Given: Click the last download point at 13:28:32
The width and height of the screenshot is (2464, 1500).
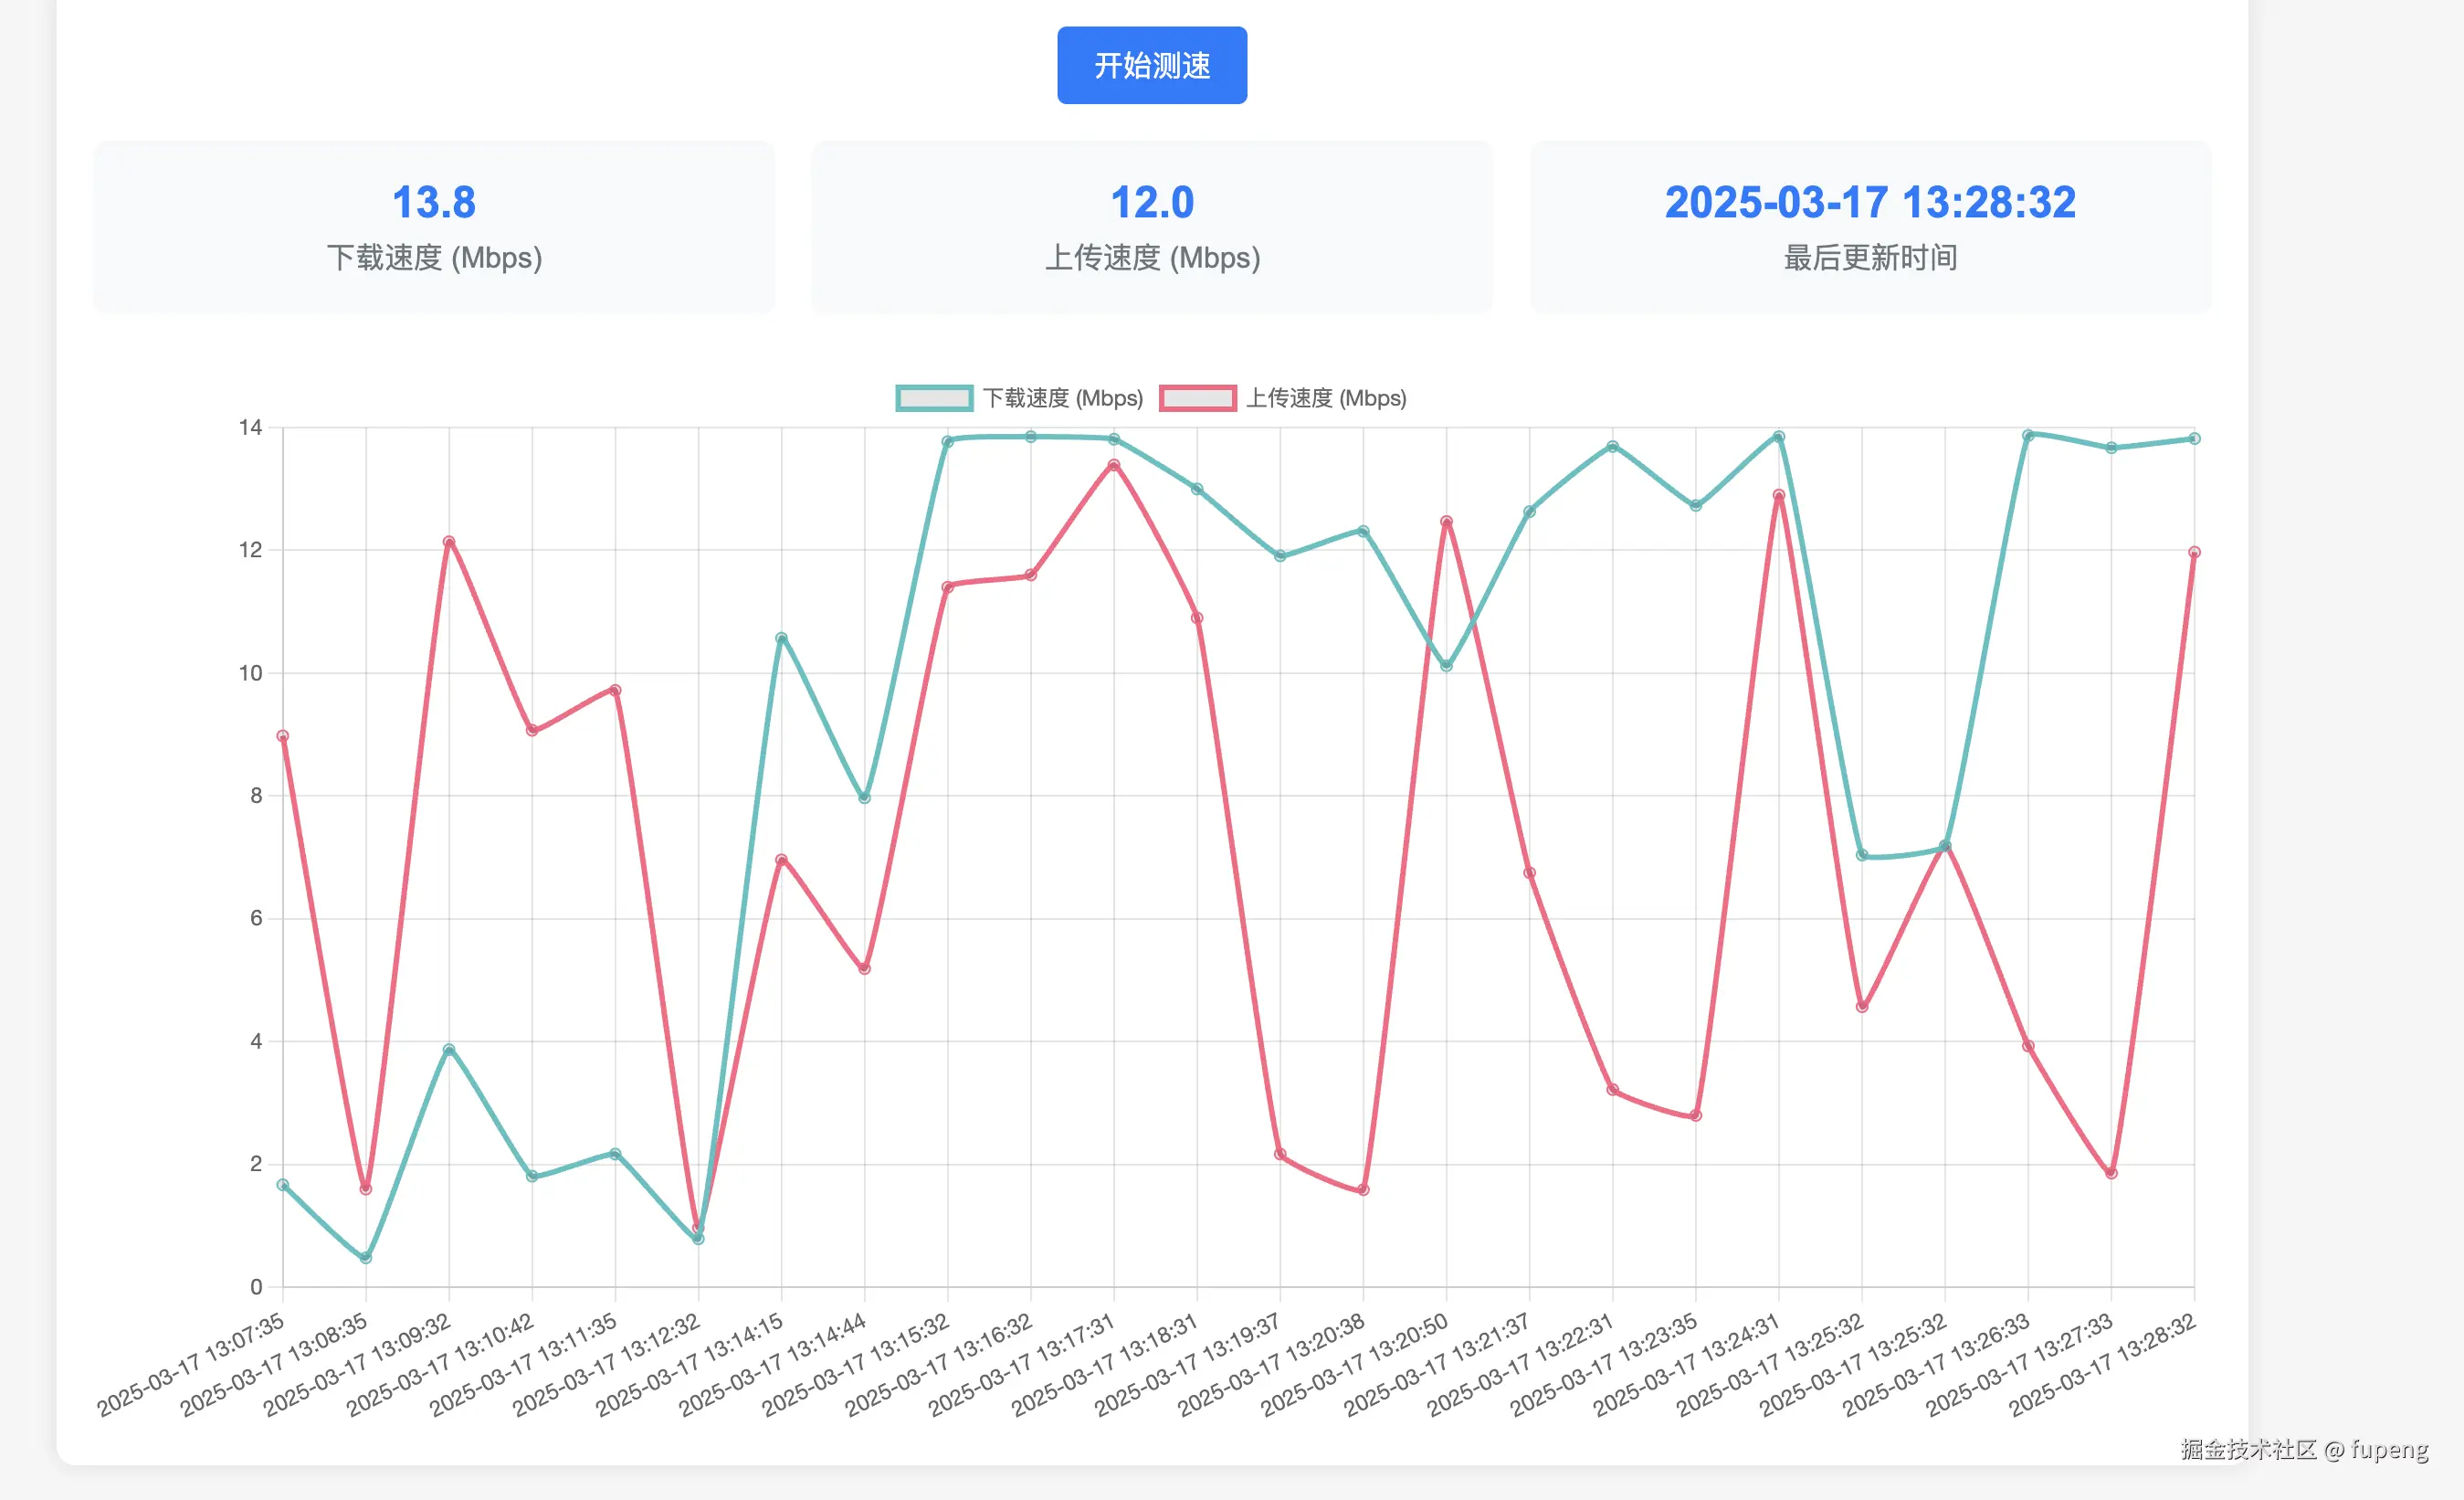Looking at the screenshot, I should (x=2194, y=438).
